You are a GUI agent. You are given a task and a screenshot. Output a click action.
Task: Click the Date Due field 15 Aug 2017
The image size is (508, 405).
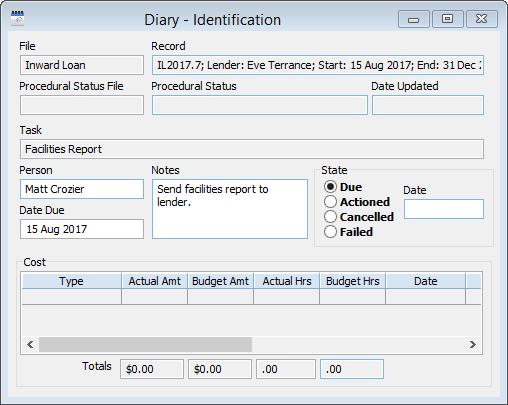(82, 229)
